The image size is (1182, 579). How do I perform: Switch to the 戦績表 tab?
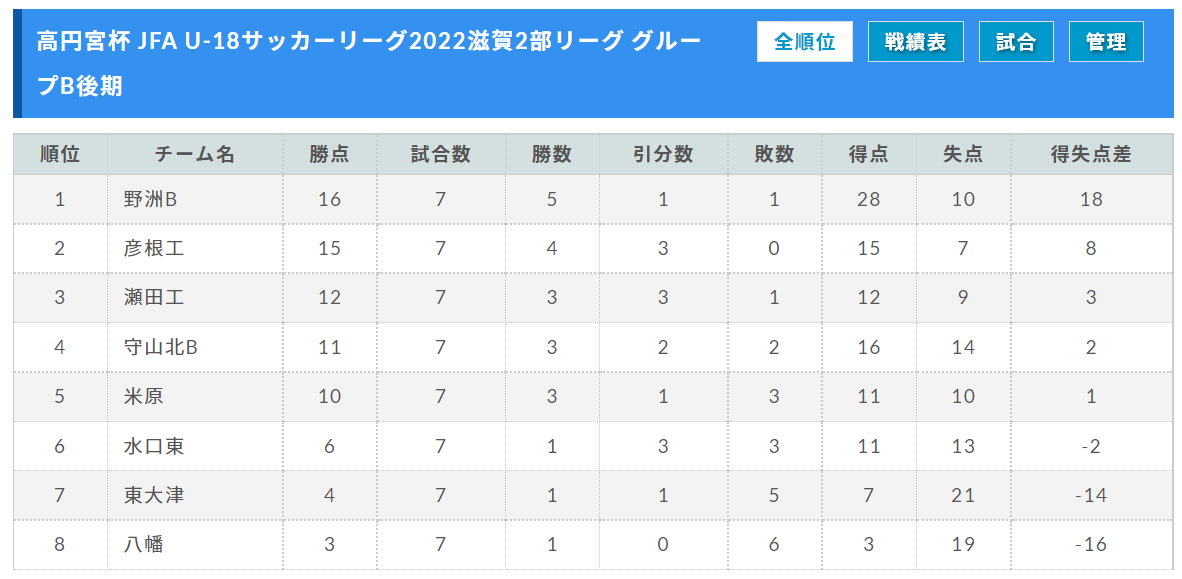click(x=915, y=41)
